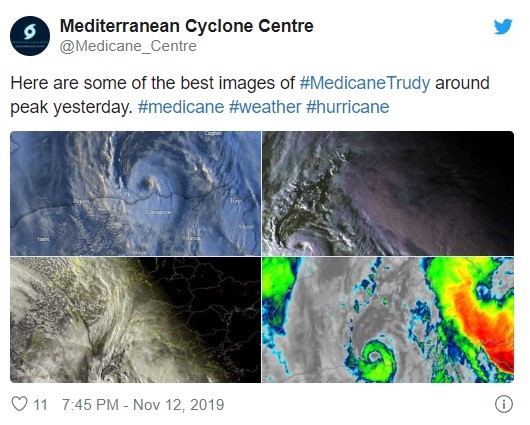Click the 11 likes count
Image resolution: width=530 pixels, height=425 pixels.
40,404
